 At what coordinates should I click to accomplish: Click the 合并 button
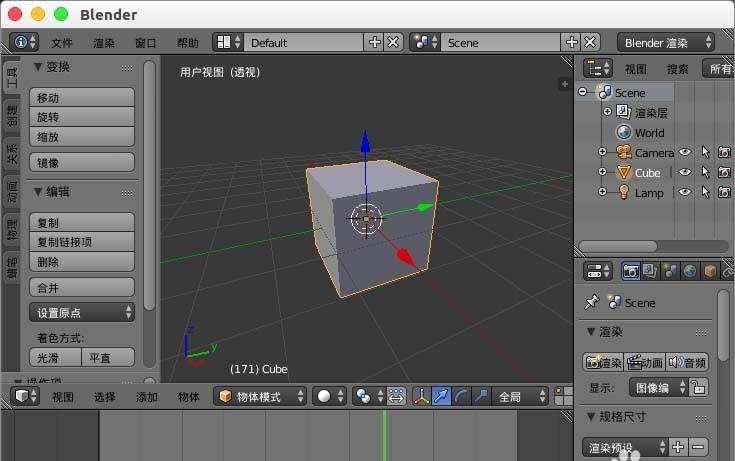click(x=82, y=287)
